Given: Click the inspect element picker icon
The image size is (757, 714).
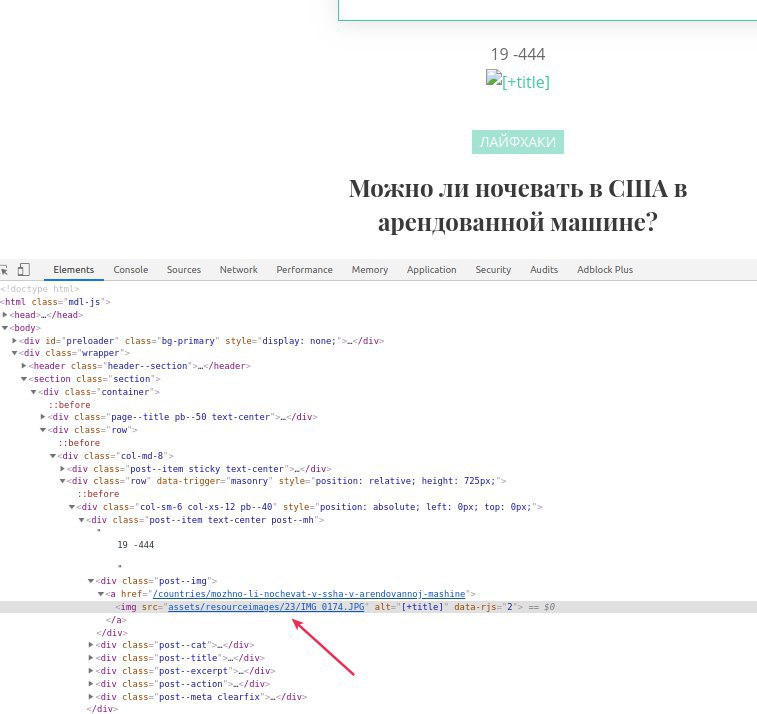Looking at the screenshot, I should coord(4,269).
